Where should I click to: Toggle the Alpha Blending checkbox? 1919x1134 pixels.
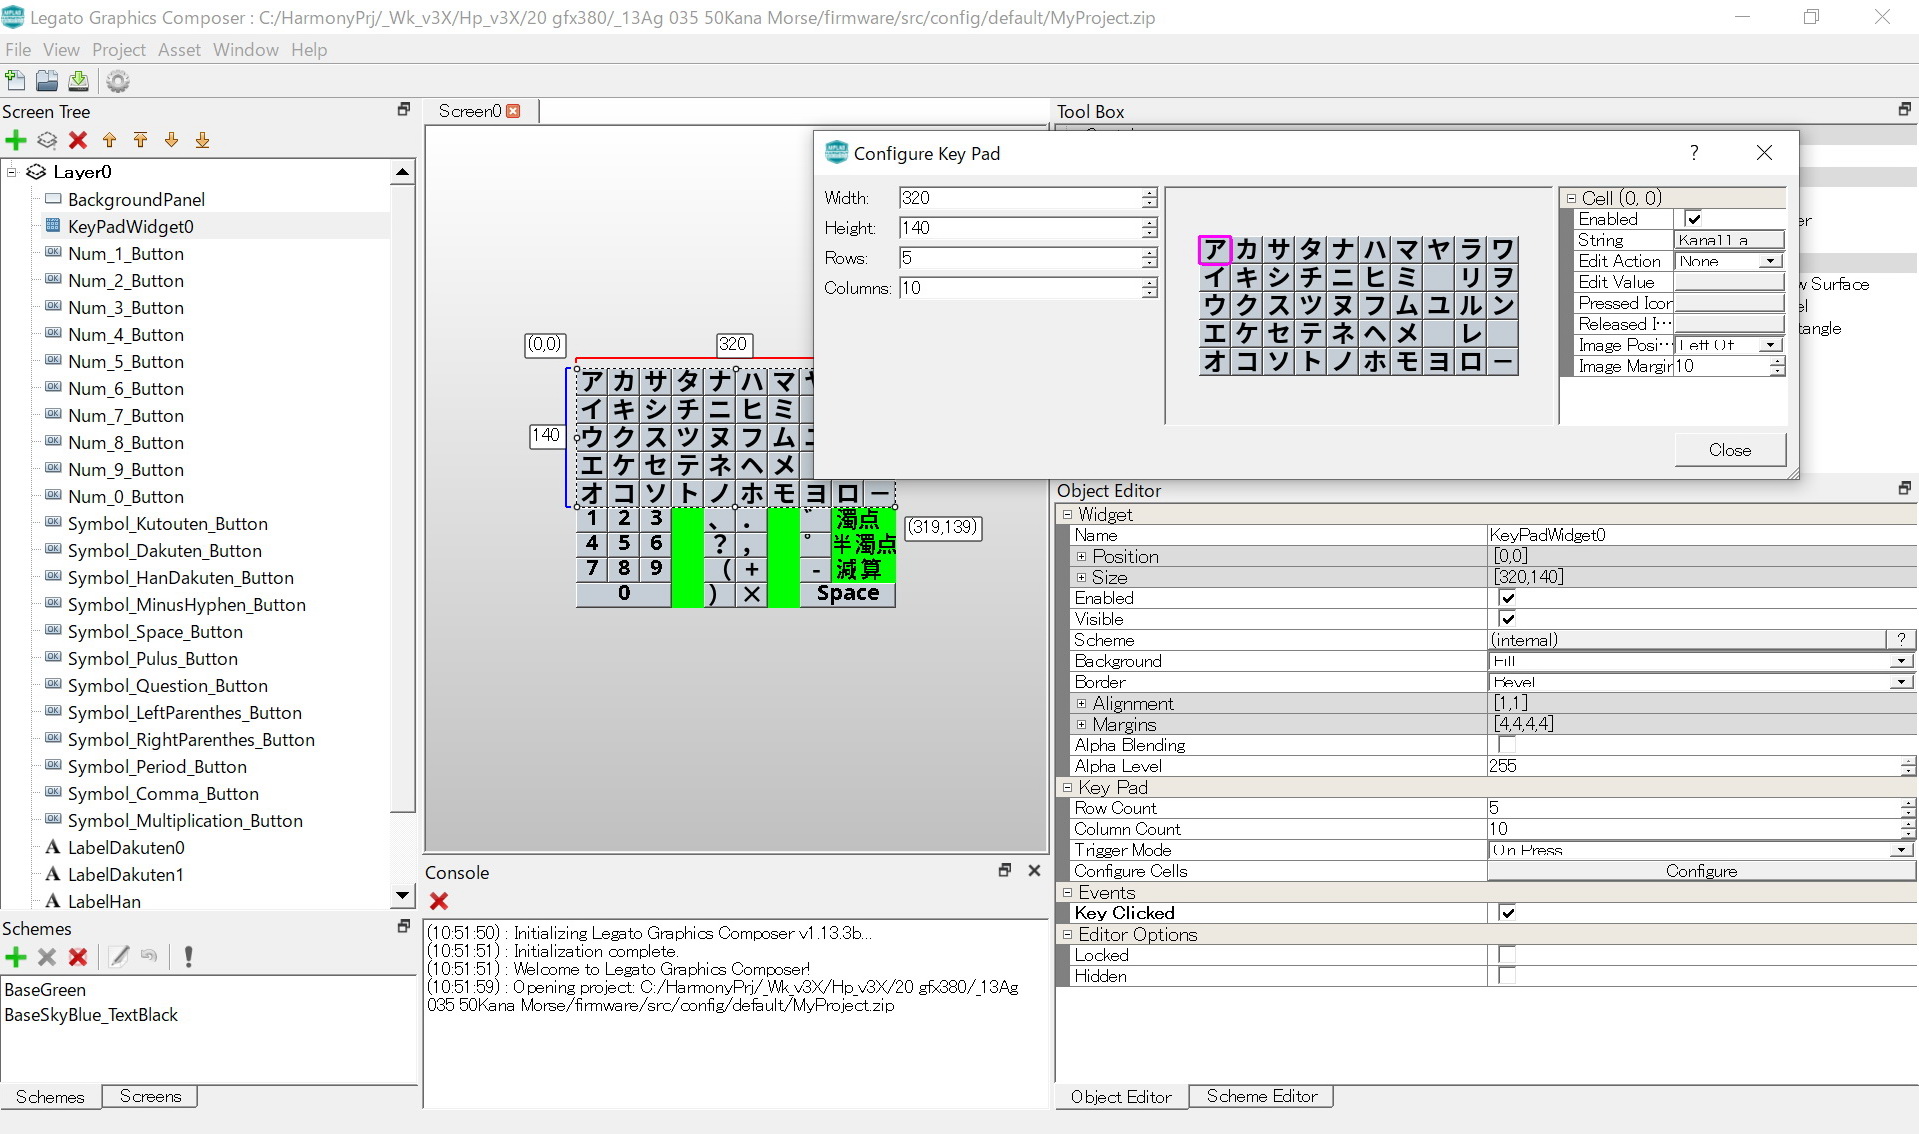1507,745
